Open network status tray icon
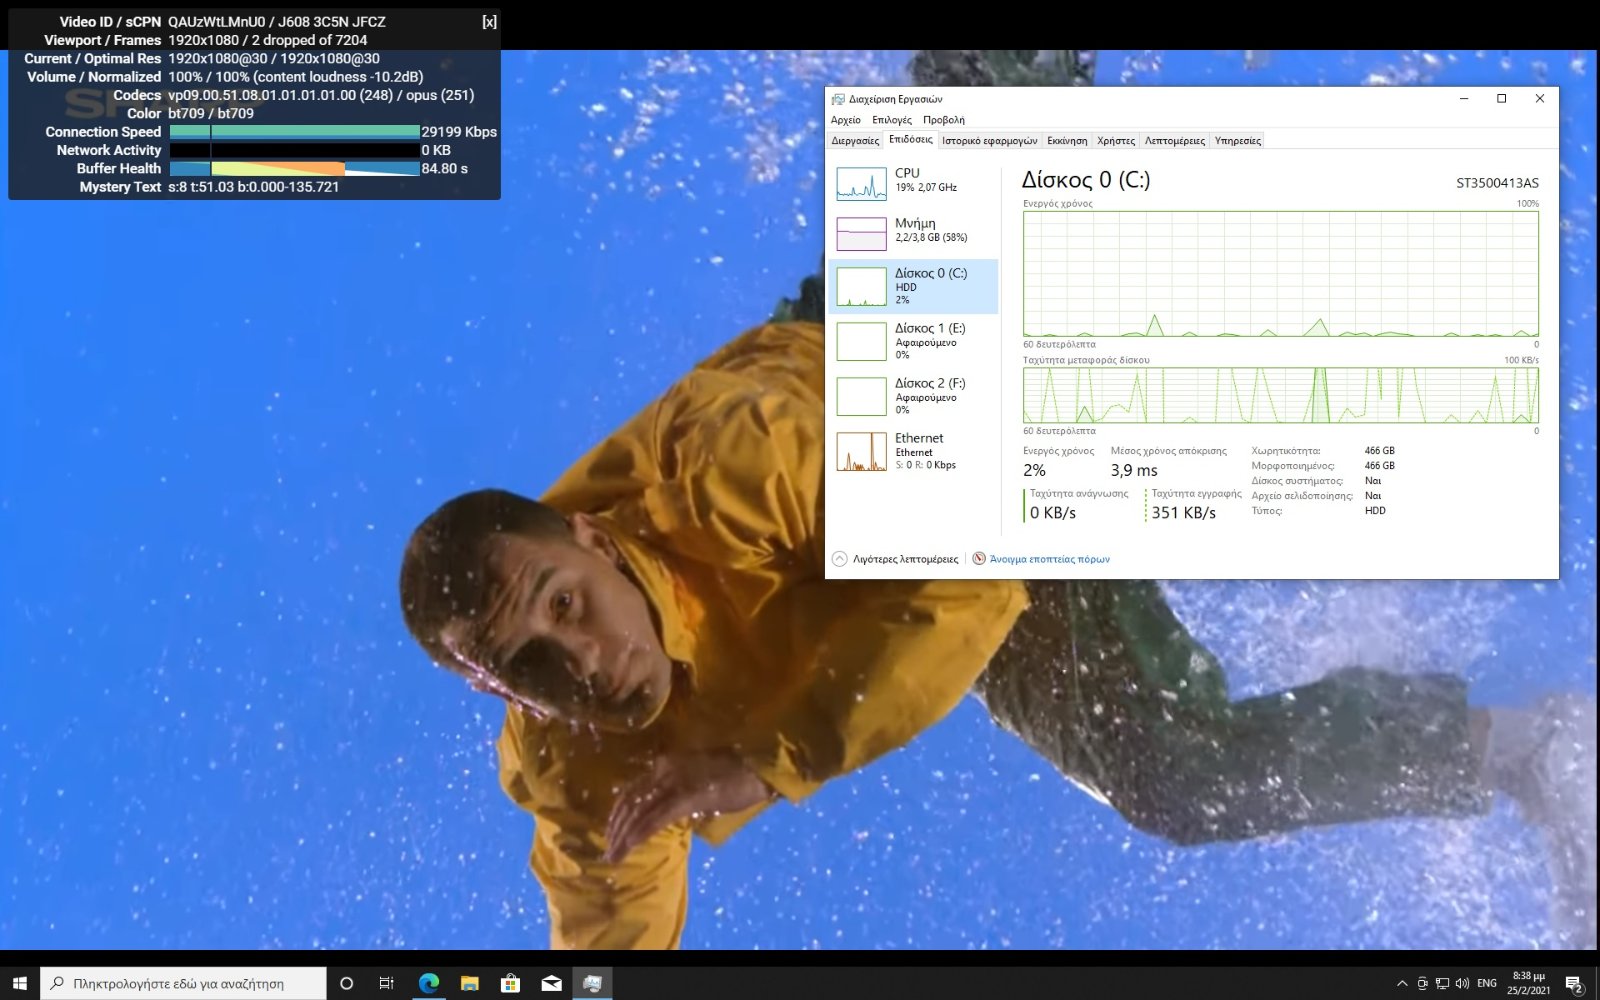This screenshot has height=1000, width=1600. point(1442,983)
